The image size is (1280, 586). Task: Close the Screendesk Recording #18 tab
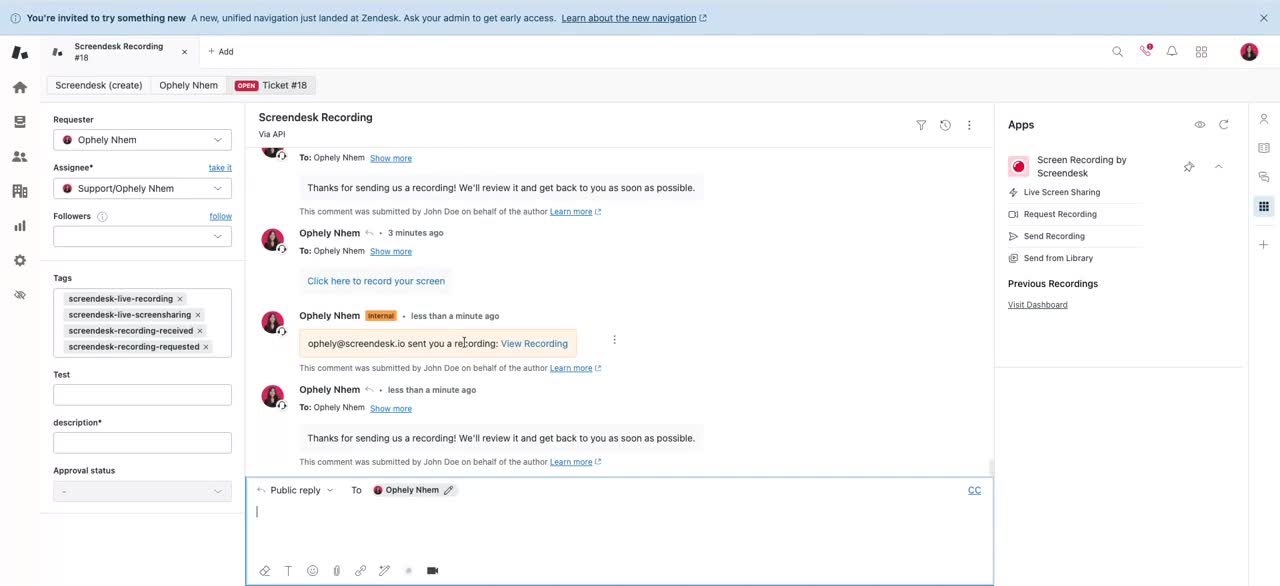click(x=184, y=52)
